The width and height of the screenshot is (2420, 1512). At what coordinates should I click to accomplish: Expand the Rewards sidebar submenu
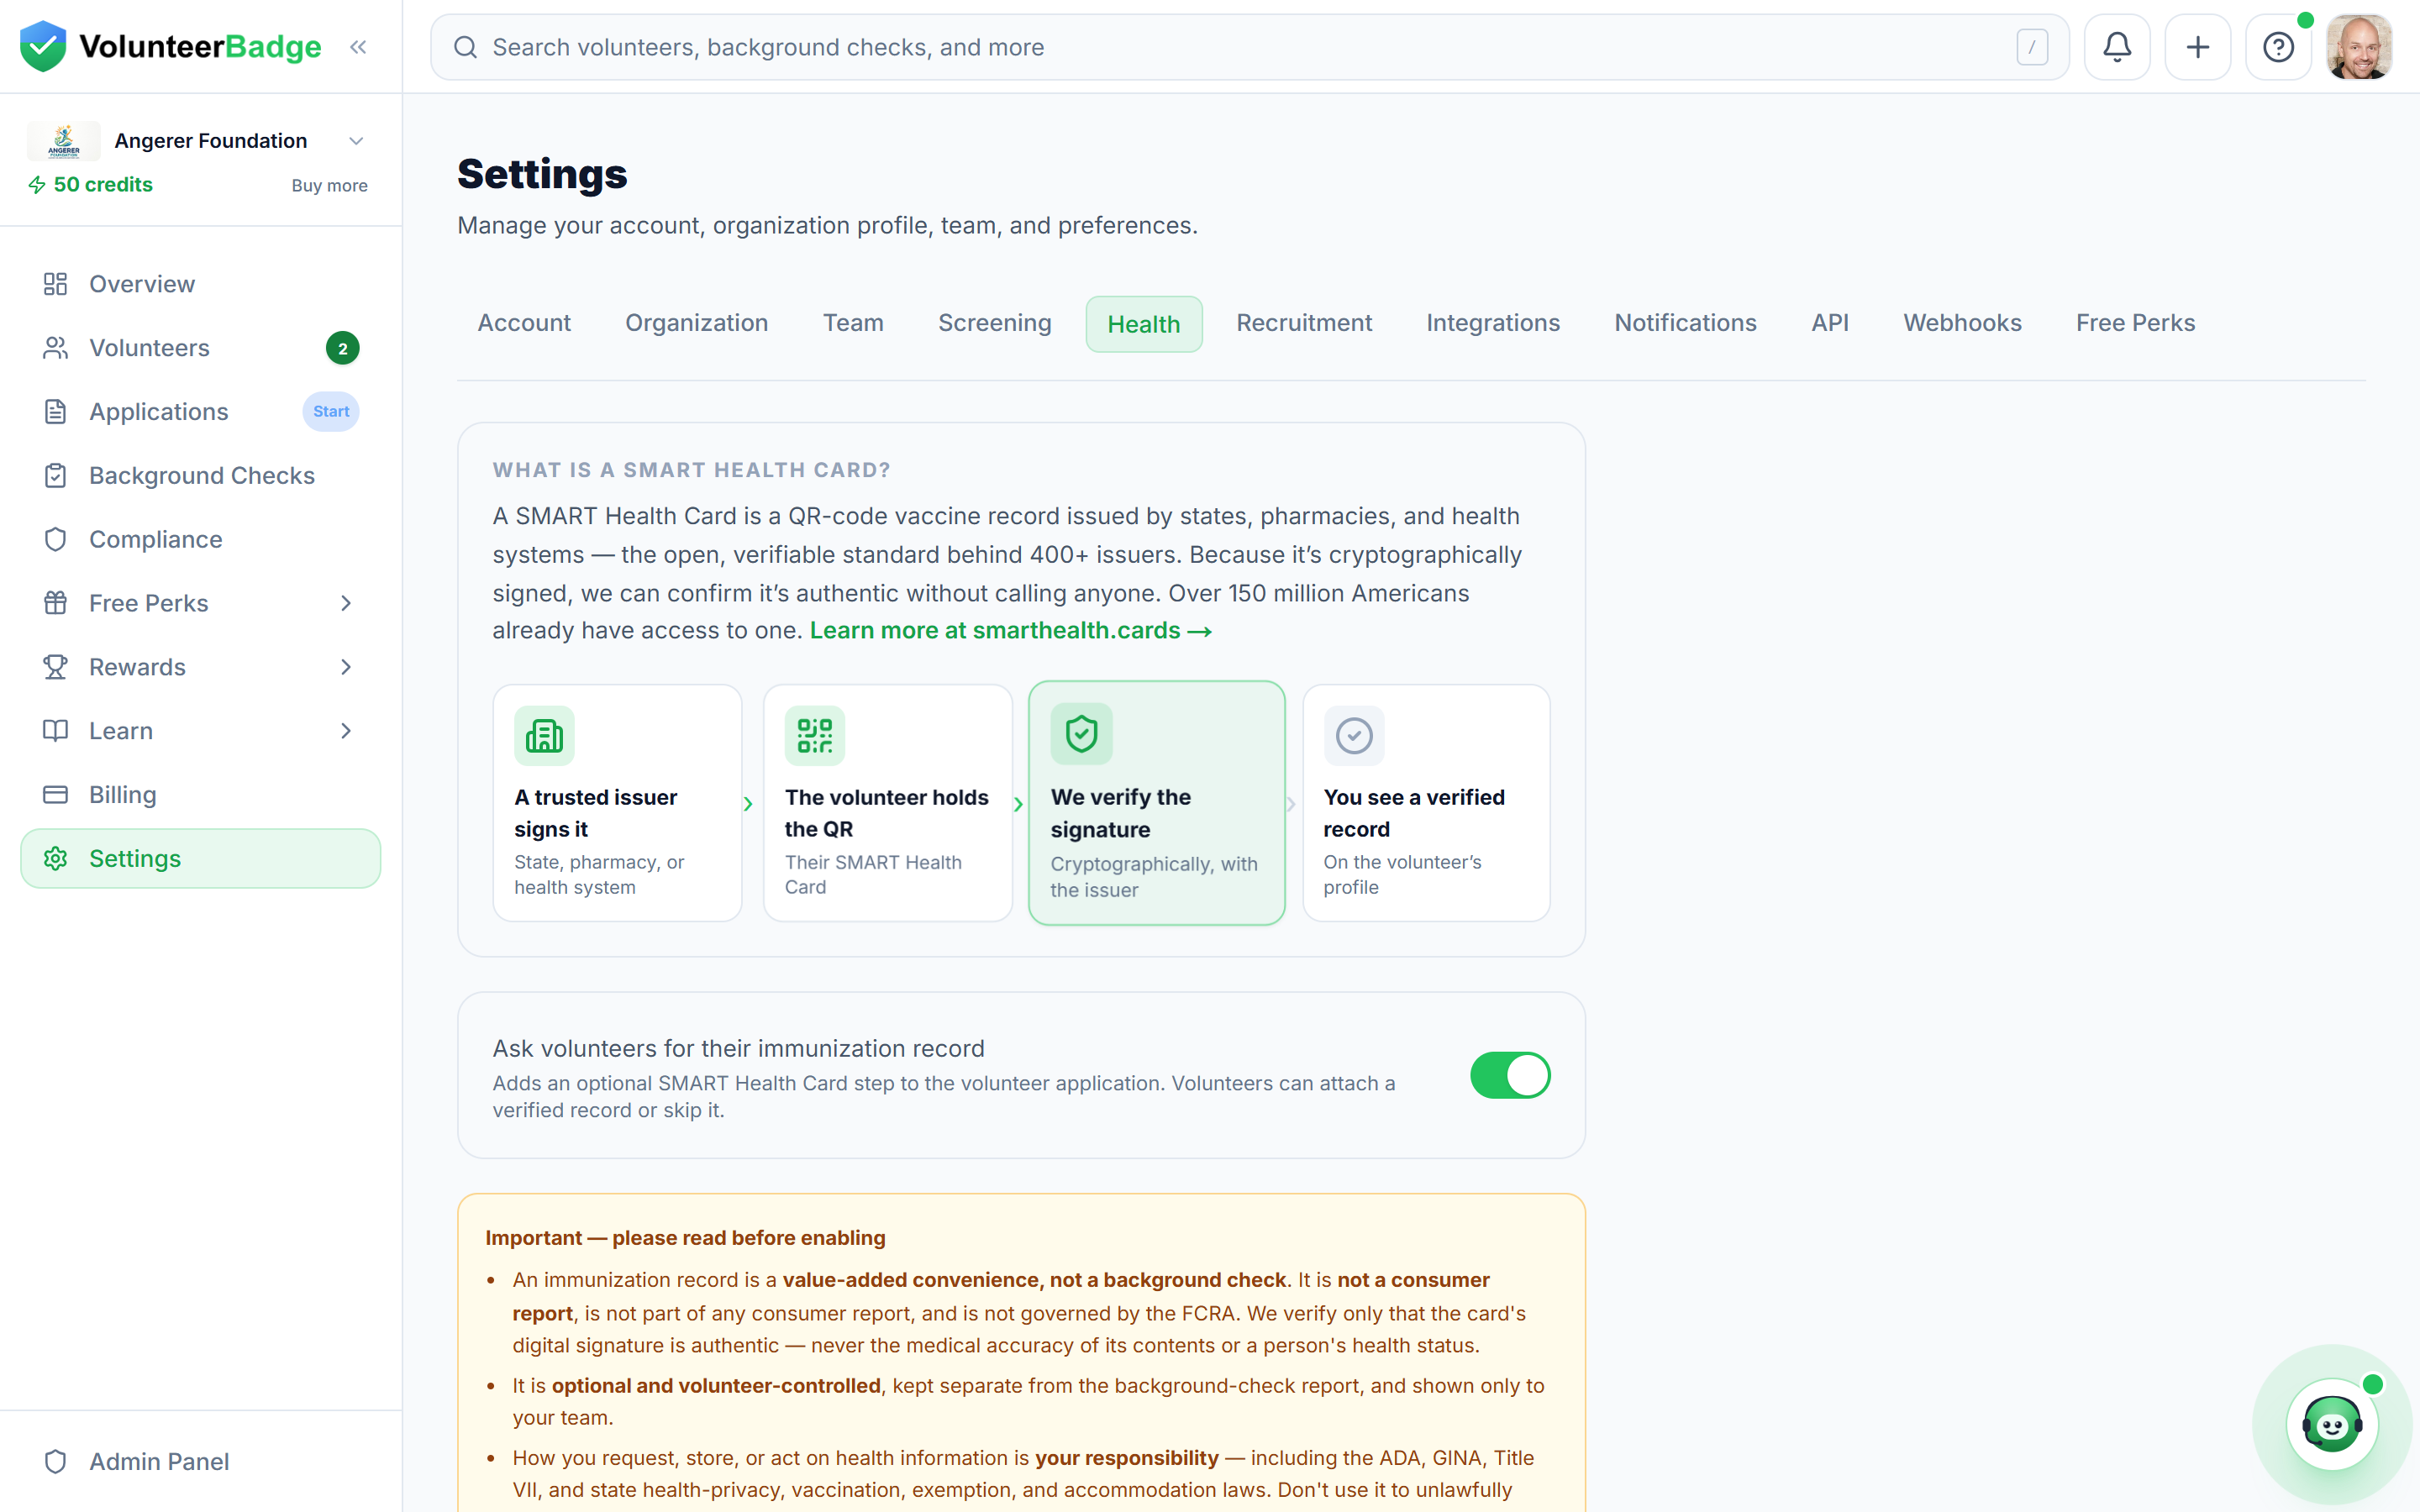[x=346, y=667]
